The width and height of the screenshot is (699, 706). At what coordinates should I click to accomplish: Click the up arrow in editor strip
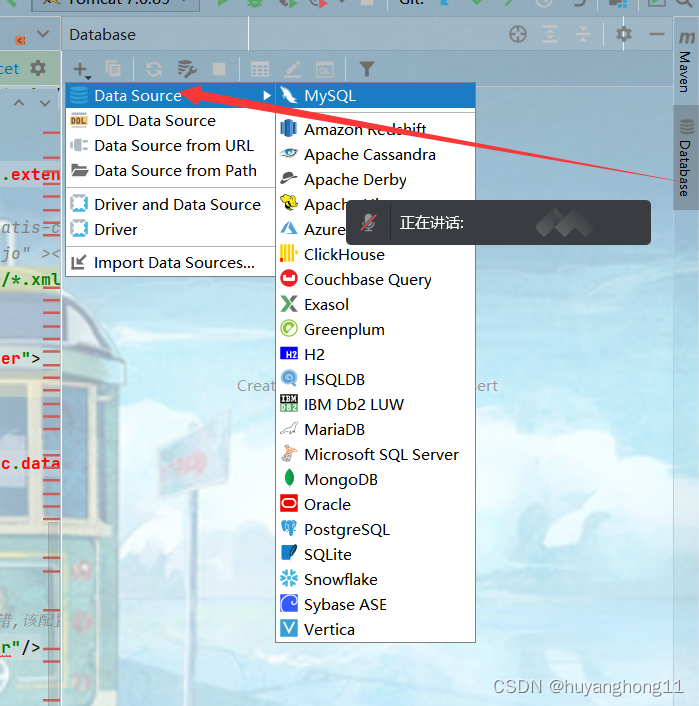(19, 103)
